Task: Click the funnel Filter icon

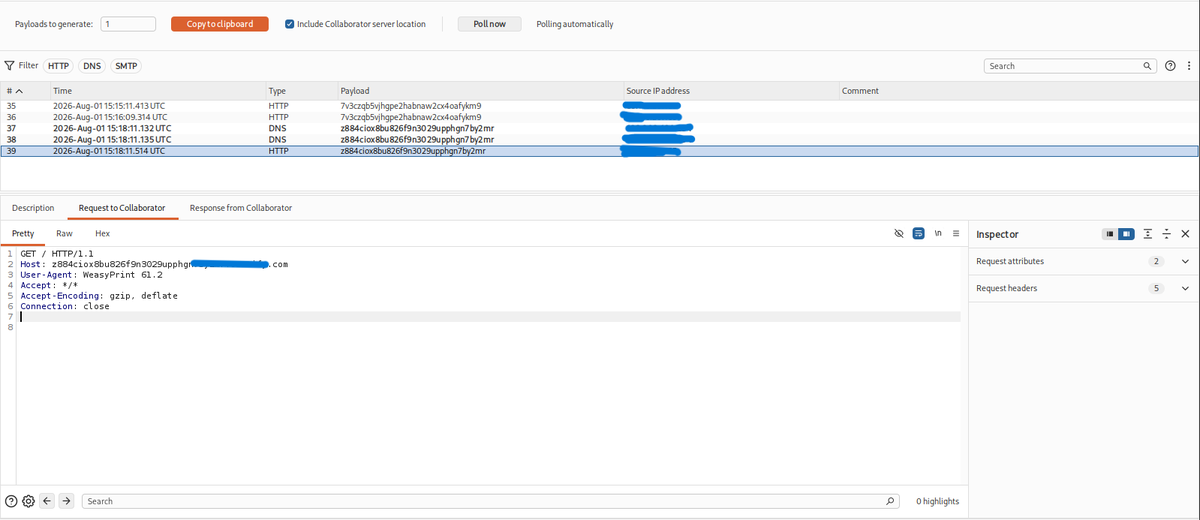Action: (x=10, y=65)
